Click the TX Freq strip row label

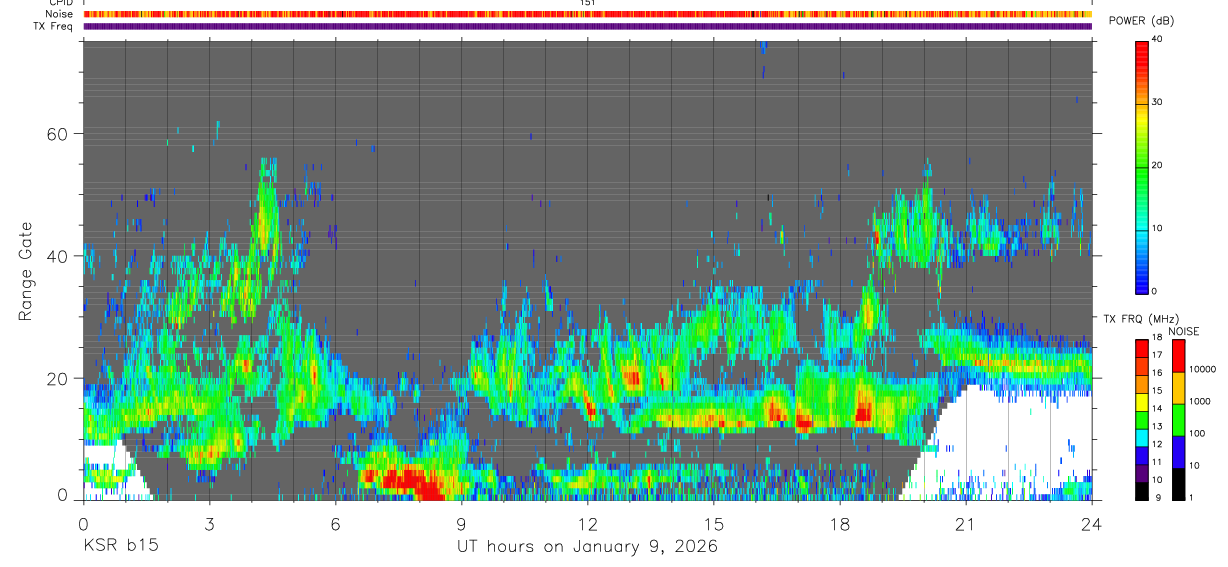coord(52,26)
